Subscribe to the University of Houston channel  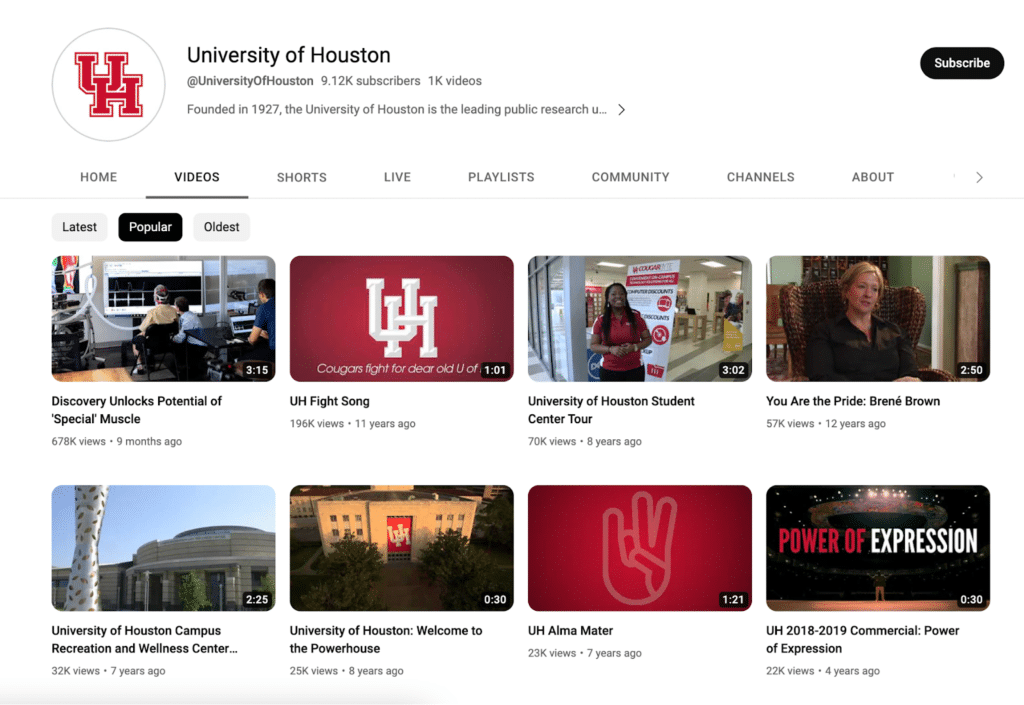pyautogui.click(x=961, y=63)
